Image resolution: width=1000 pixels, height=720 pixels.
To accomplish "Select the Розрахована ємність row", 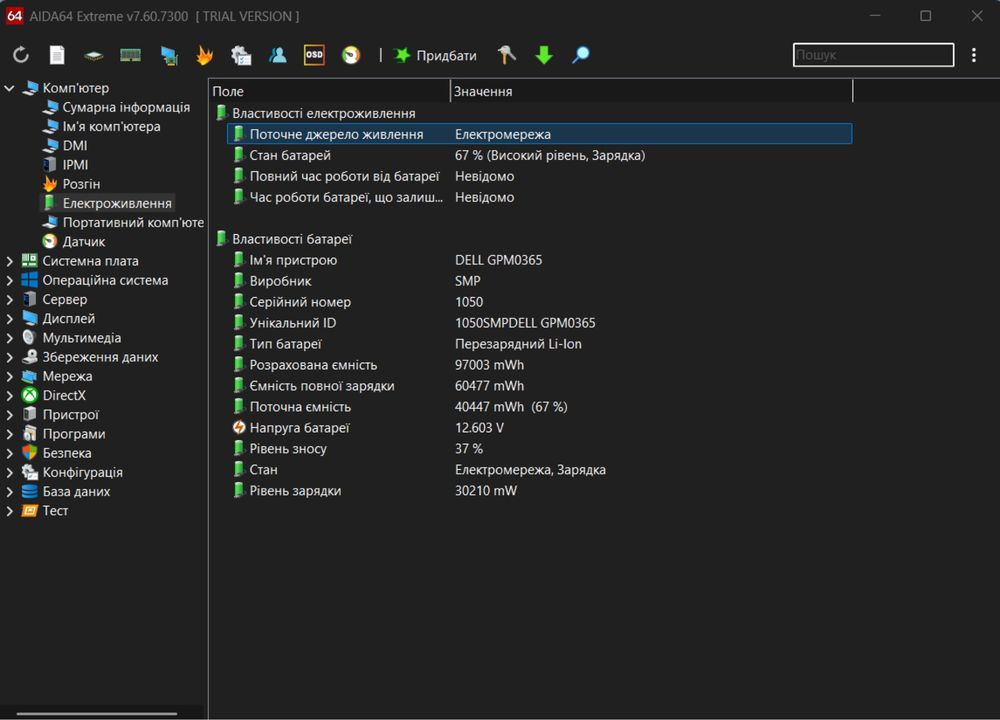I will click(540, 365).
